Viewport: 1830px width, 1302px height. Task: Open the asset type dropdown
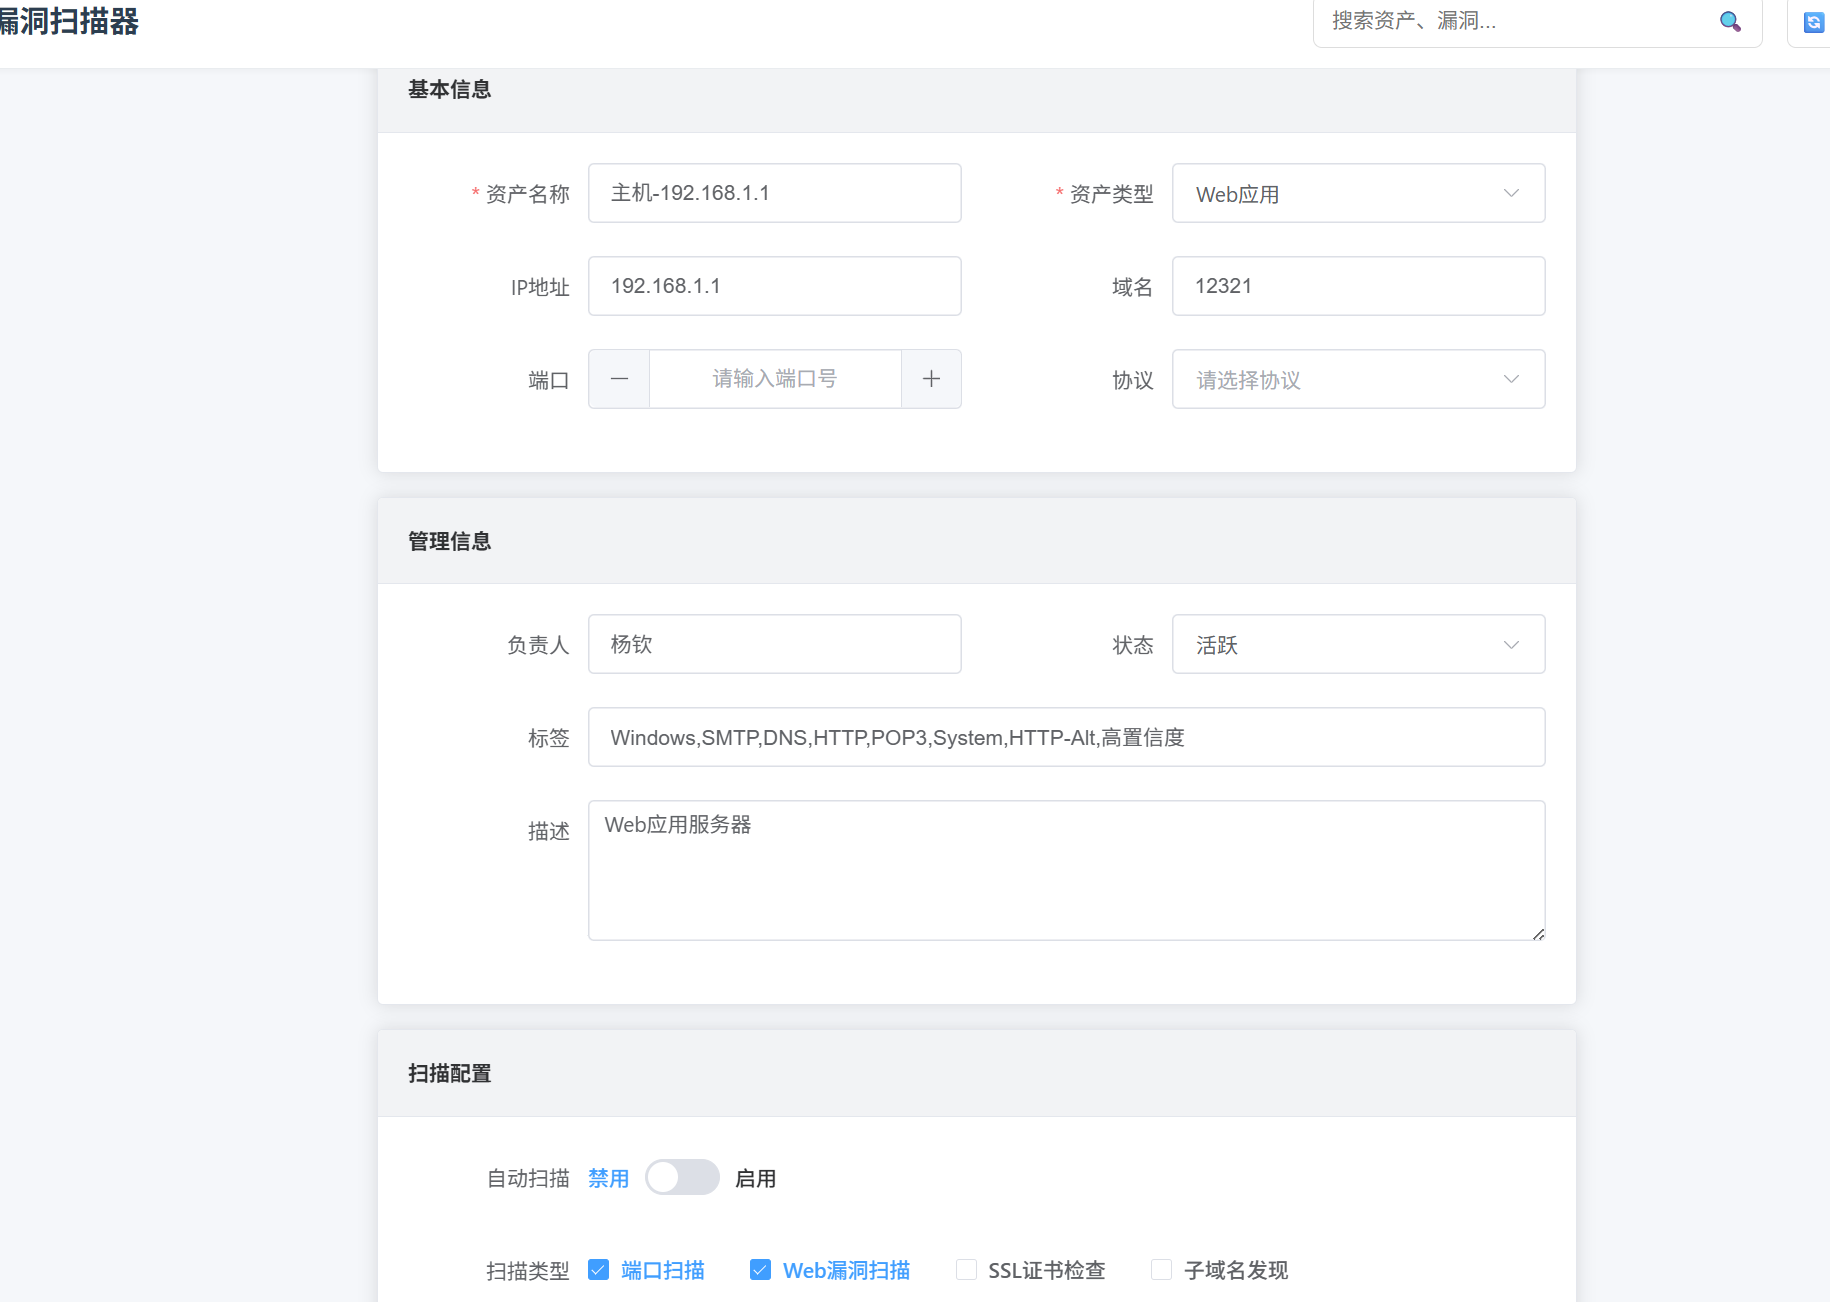click(1358, 194)
